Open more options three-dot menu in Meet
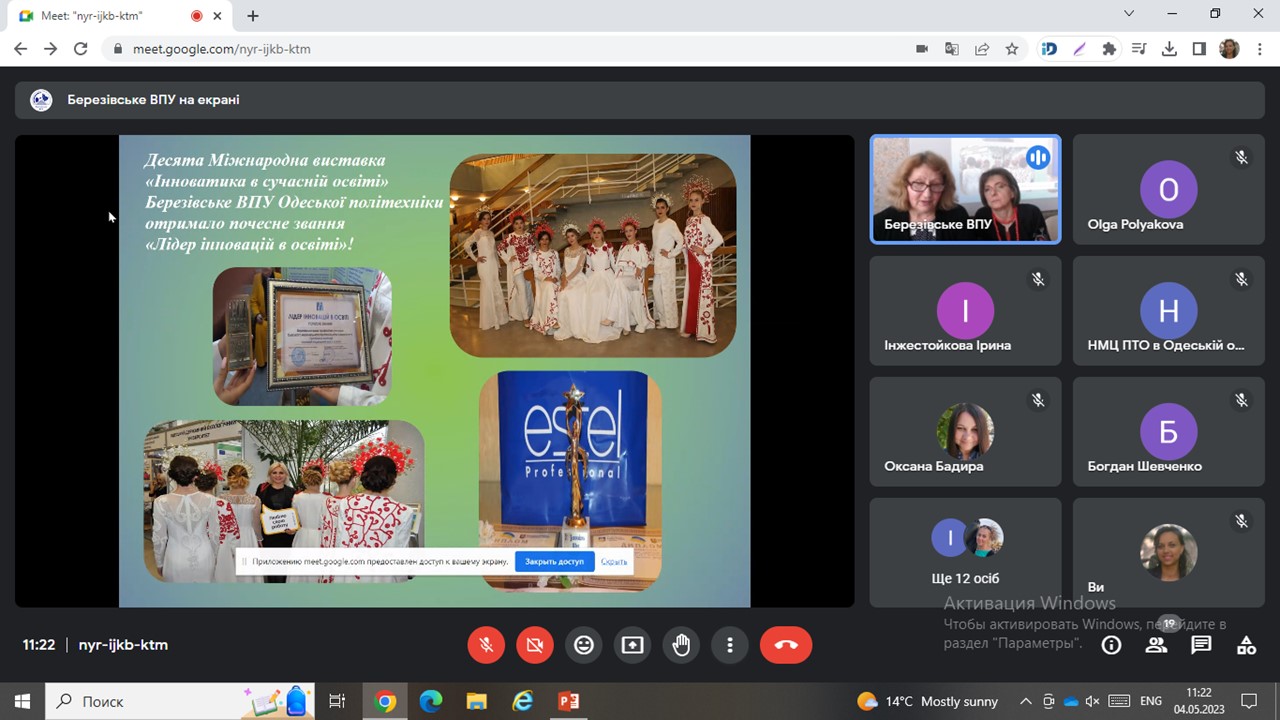Viewport: 1280px width, 720px height. click(x=730, y=645)
